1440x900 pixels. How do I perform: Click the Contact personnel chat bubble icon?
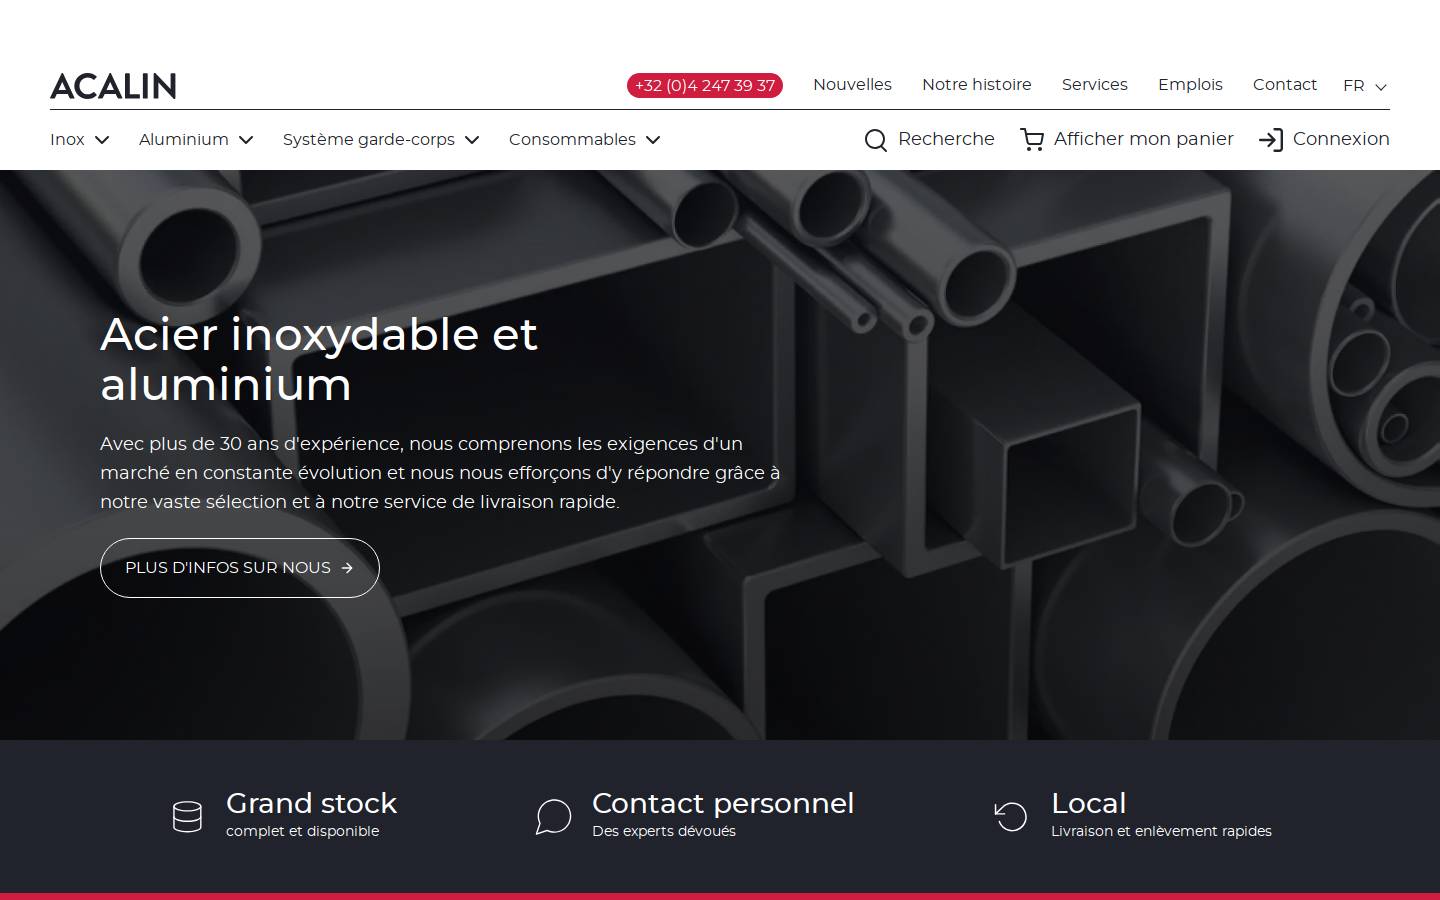[x=553, y=817]
